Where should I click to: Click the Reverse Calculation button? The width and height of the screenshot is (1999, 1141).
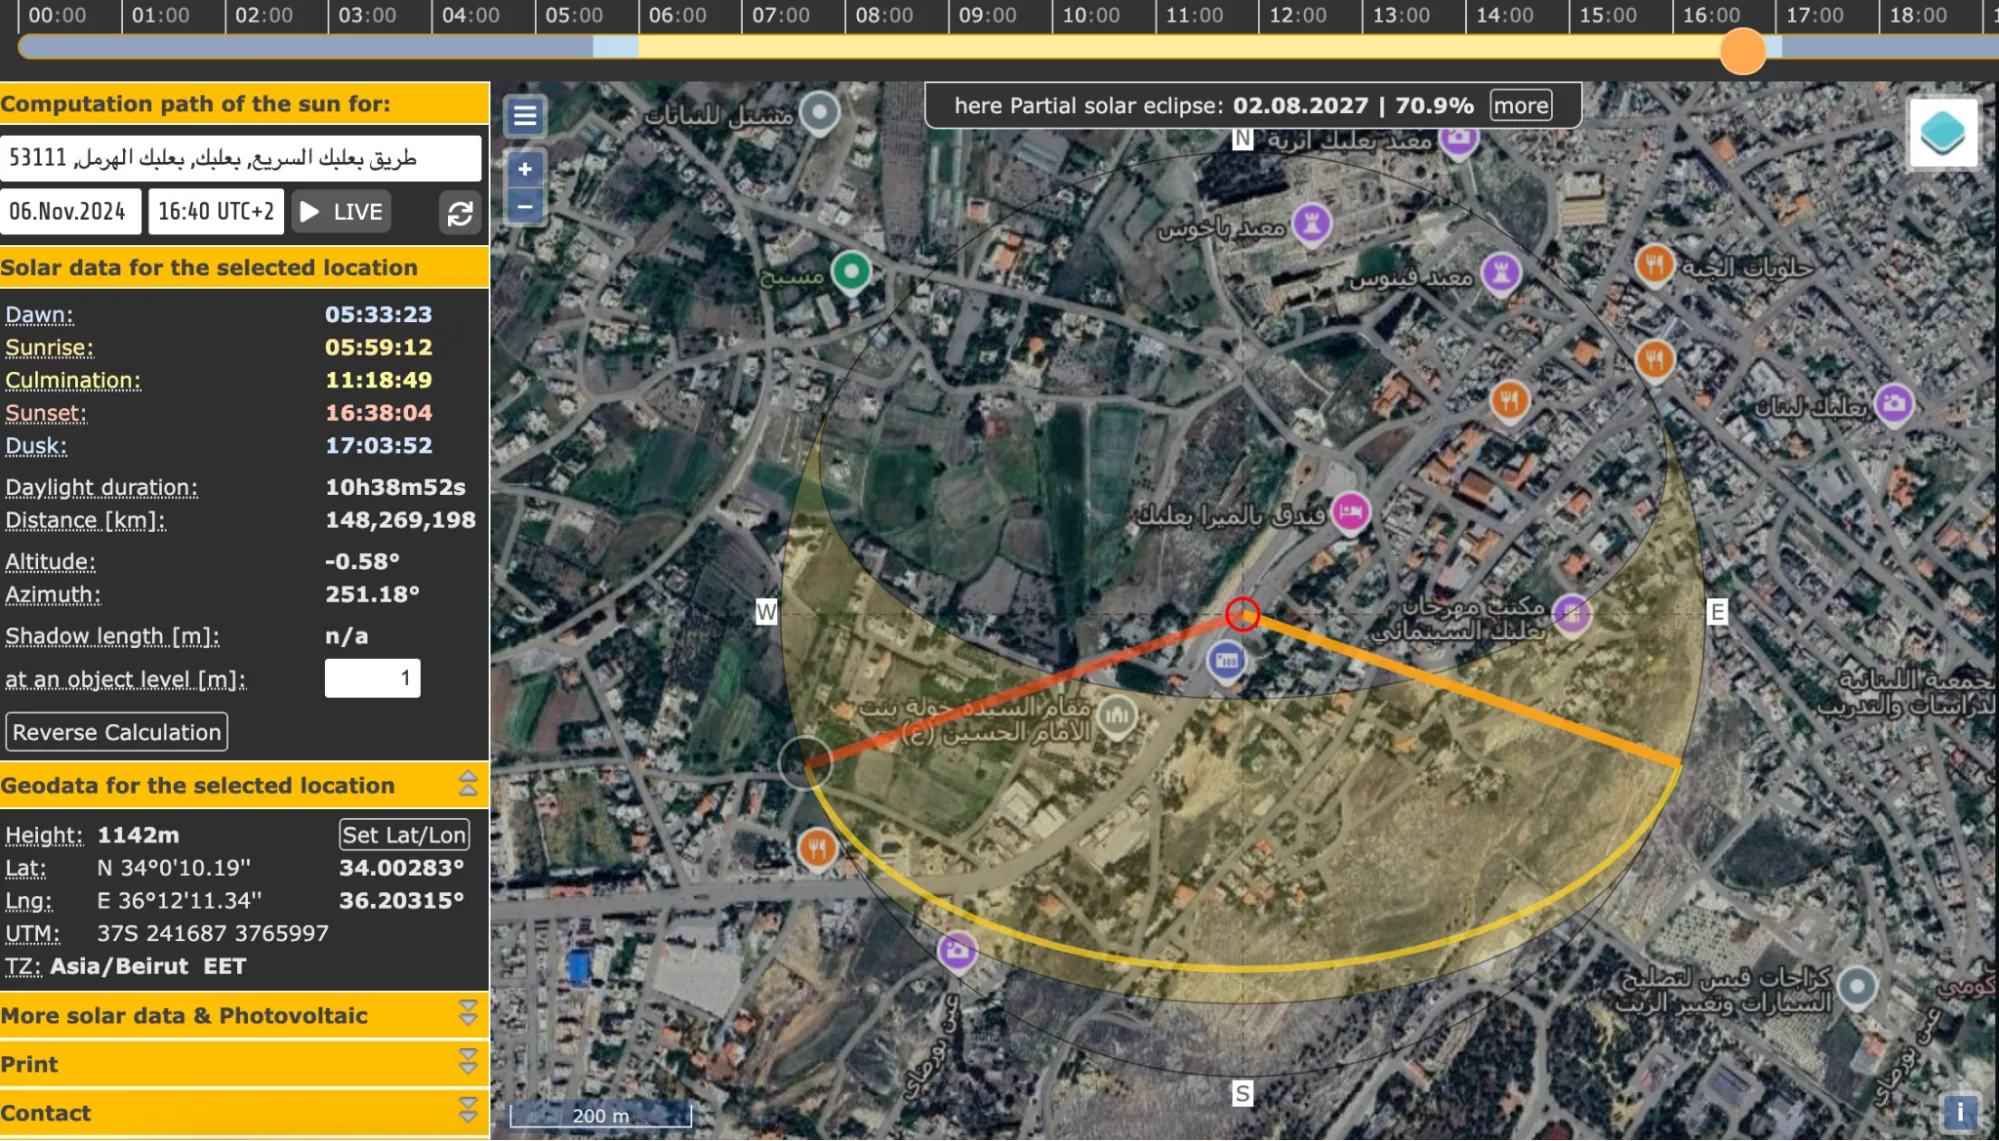pos(117,732)
